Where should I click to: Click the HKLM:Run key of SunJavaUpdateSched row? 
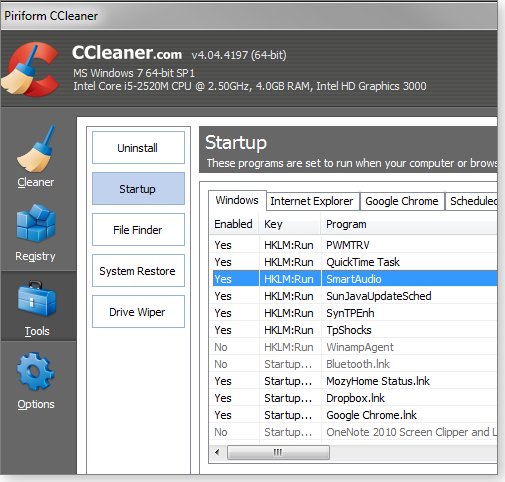pos(289,296)
